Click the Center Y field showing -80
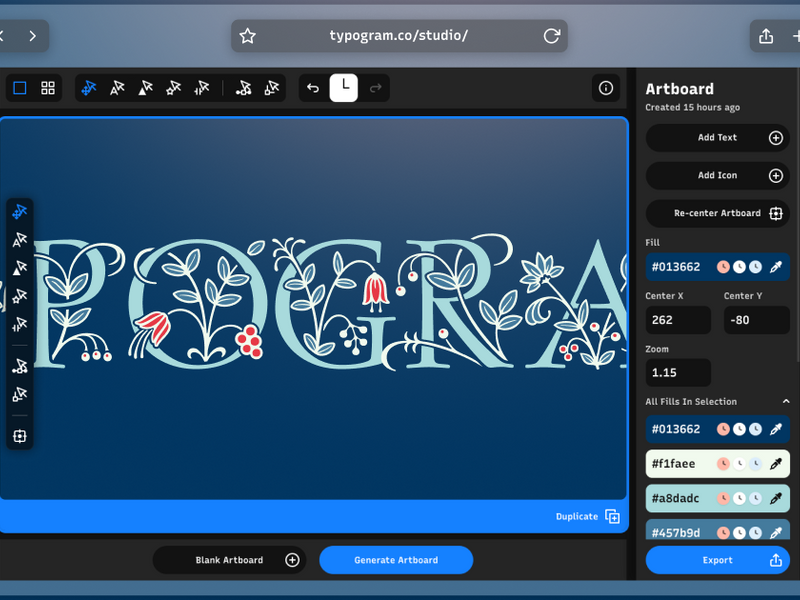Screen dimensions: 800x600 coord(757,320)
